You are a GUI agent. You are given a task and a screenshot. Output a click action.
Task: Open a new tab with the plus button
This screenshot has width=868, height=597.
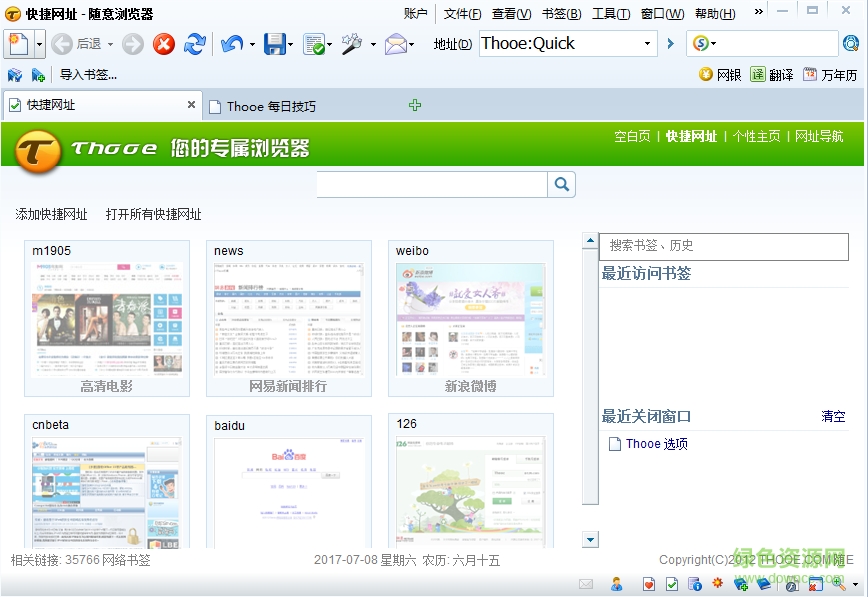(415, 104)
